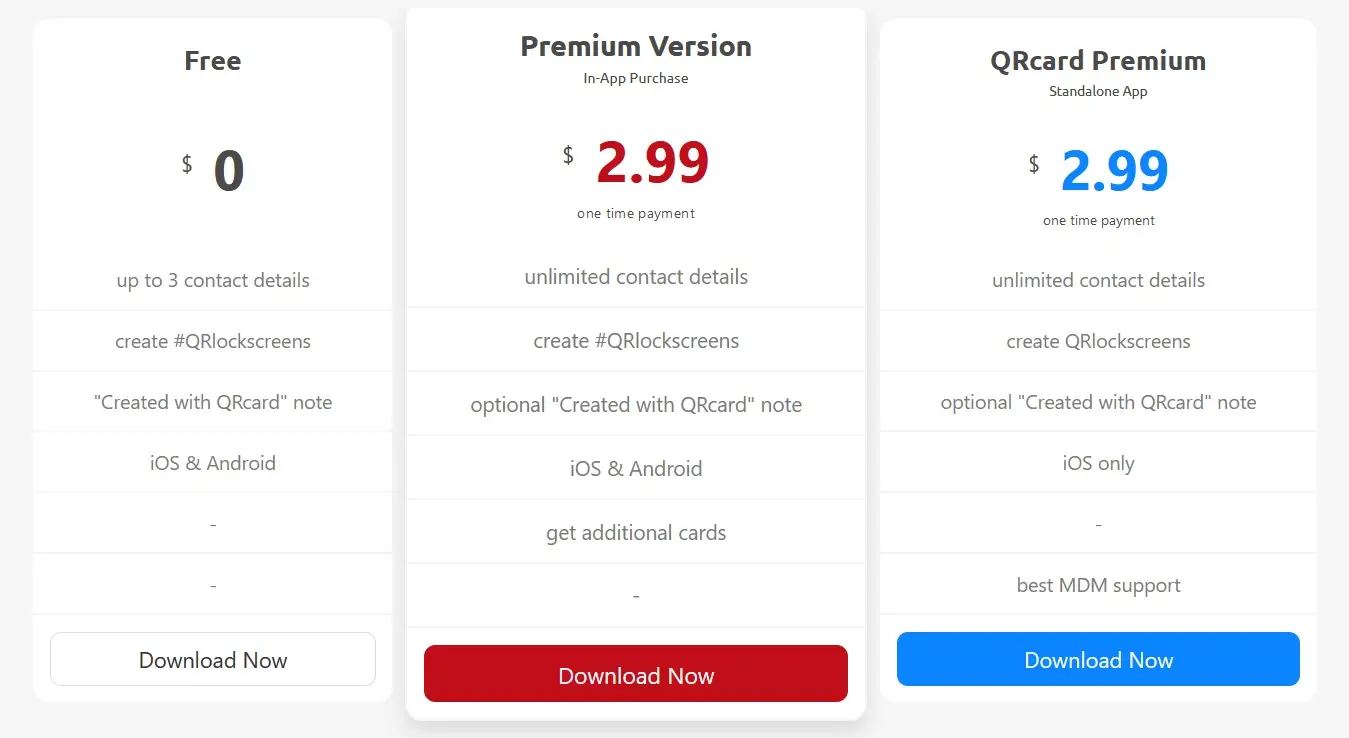Click the white Download Now button under Free
This screenshot has height=738, width=1349.
[213, 660]
